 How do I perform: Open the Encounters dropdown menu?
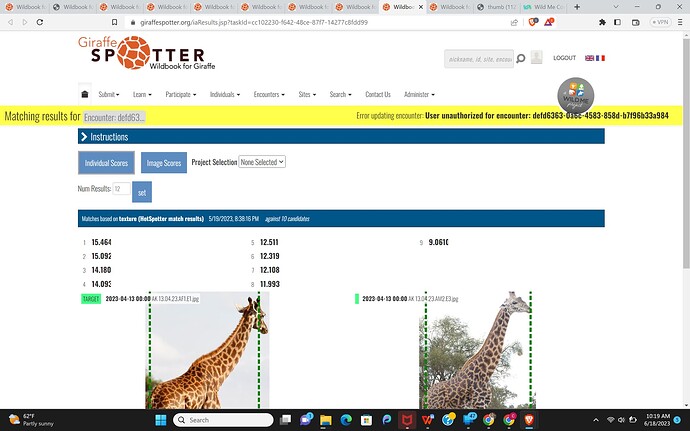[269, 94]
